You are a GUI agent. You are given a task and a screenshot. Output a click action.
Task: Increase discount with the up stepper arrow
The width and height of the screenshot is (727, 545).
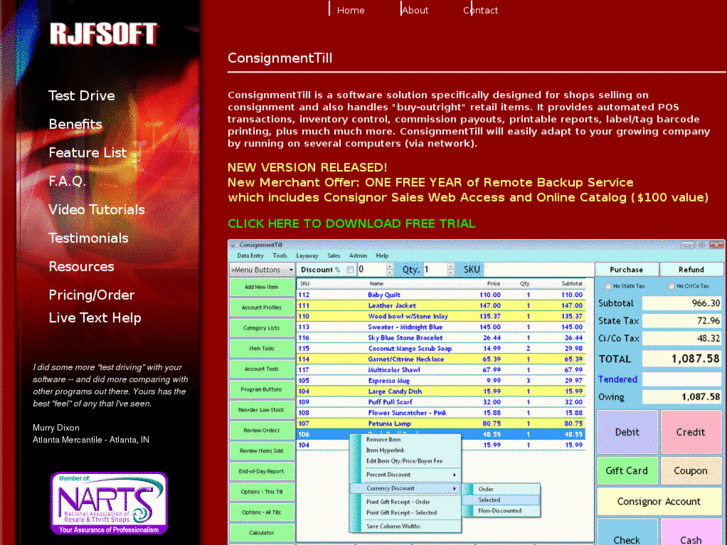pyautogui.click(x=390, y=266)
